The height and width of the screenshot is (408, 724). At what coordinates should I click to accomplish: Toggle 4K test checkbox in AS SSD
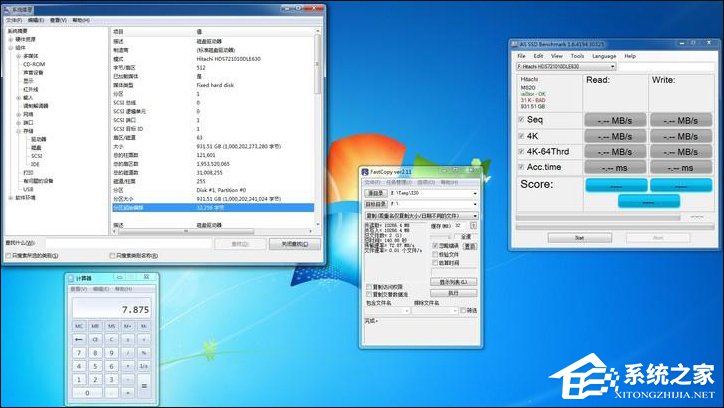(x=521, y=136)
